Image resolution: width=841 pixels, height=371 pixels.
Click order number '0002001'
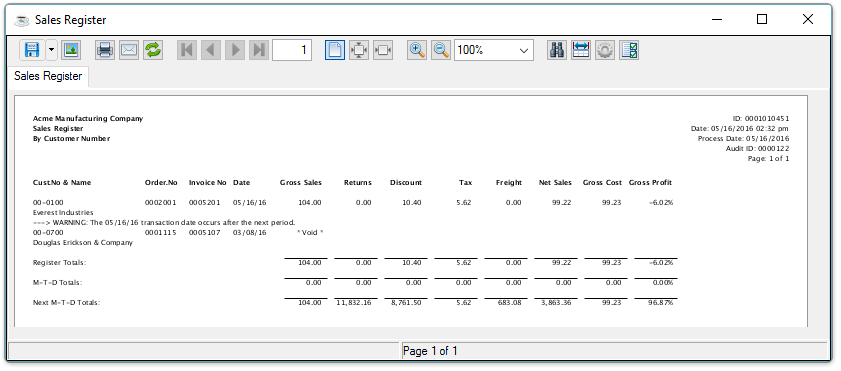coord(161,203)
